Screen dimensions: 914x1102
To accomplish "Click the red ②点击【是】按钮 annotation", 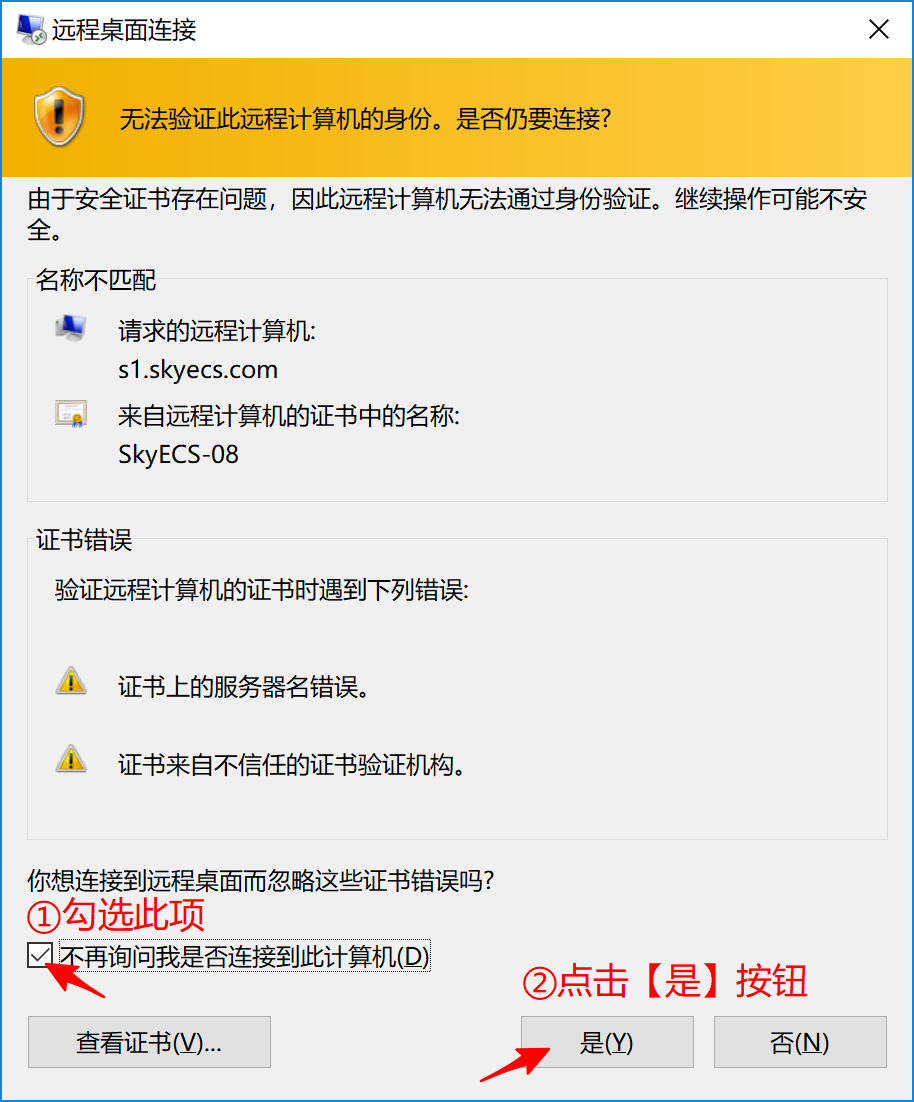I will click(x=665, y=980).
